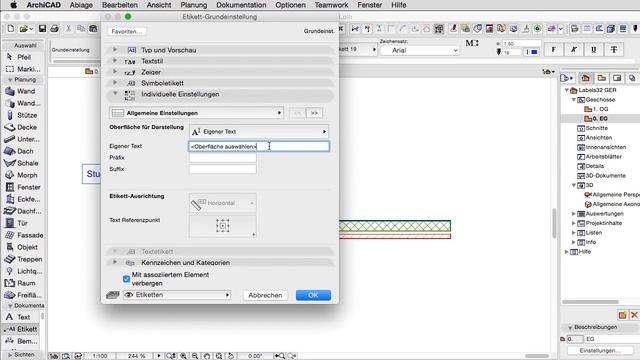Image resolution: width=640 pixels, height=360 pixels.
Task: Click the Suffix input field
Action: (222, 169)
